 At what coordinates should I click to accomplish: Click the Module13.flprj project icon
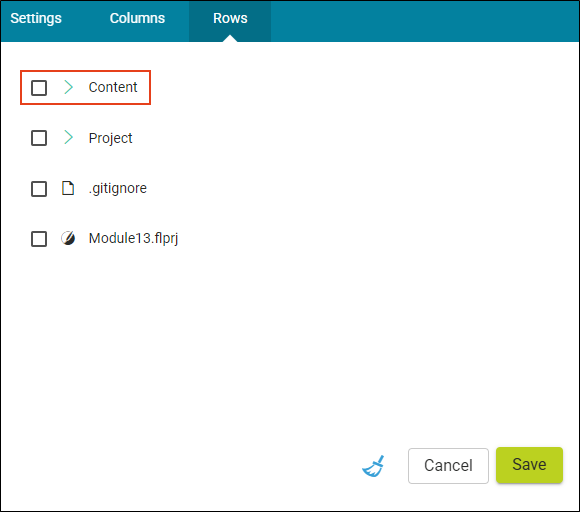68,238
